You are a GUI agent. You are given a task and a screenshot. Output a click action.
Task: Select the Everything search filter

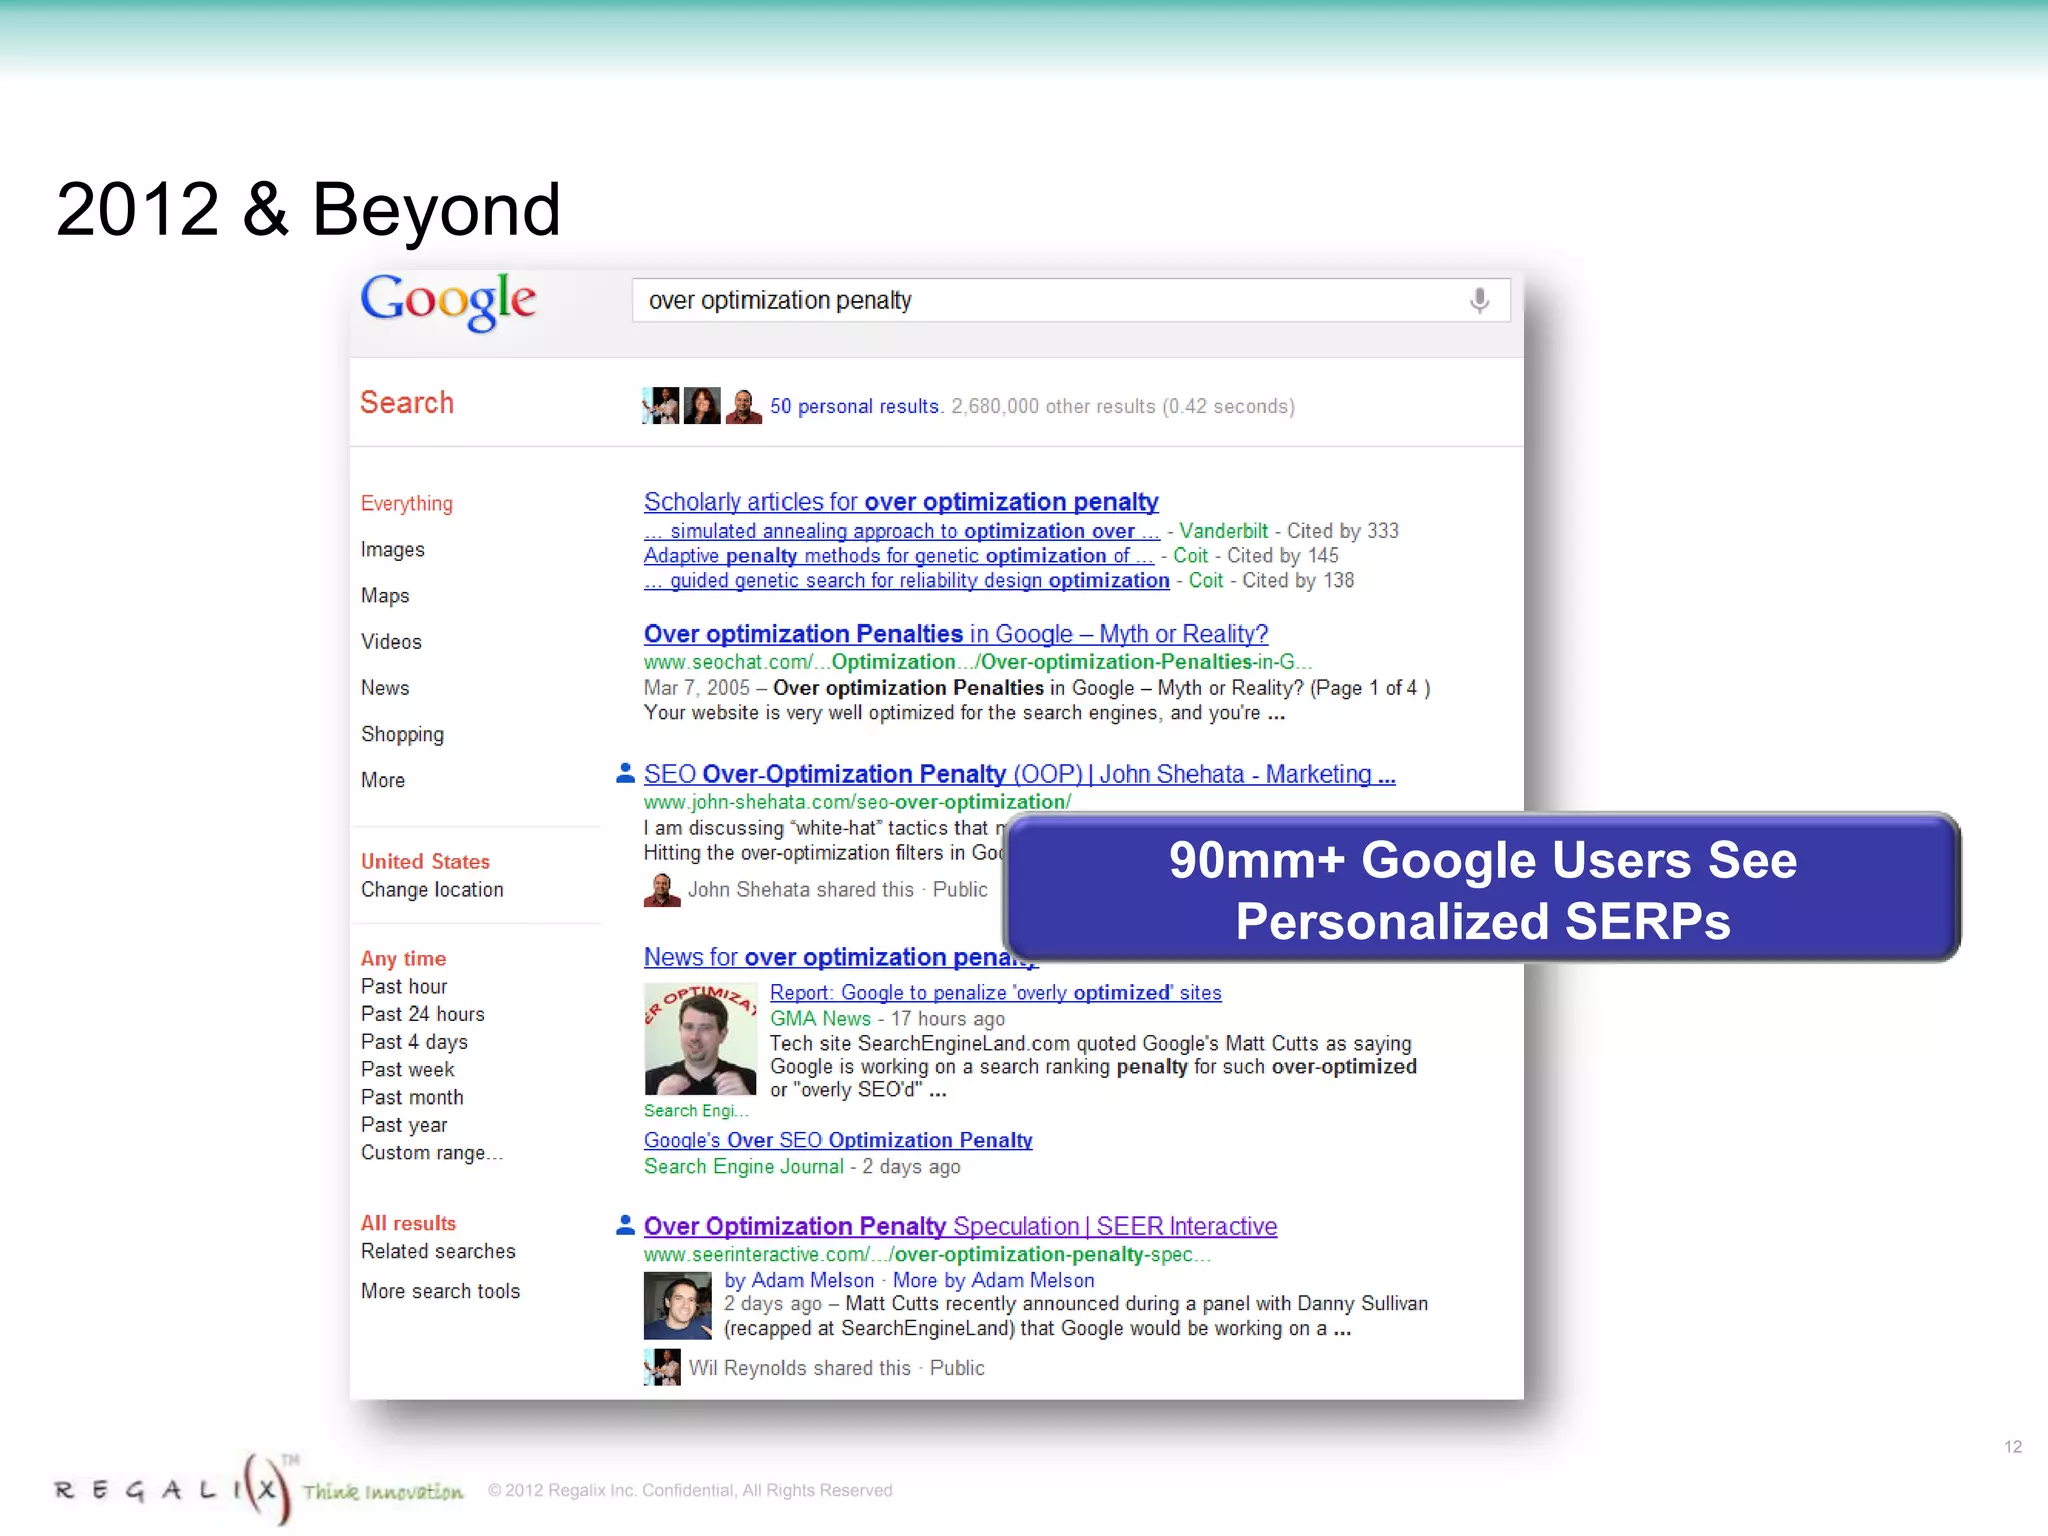(x=407, y=504)
